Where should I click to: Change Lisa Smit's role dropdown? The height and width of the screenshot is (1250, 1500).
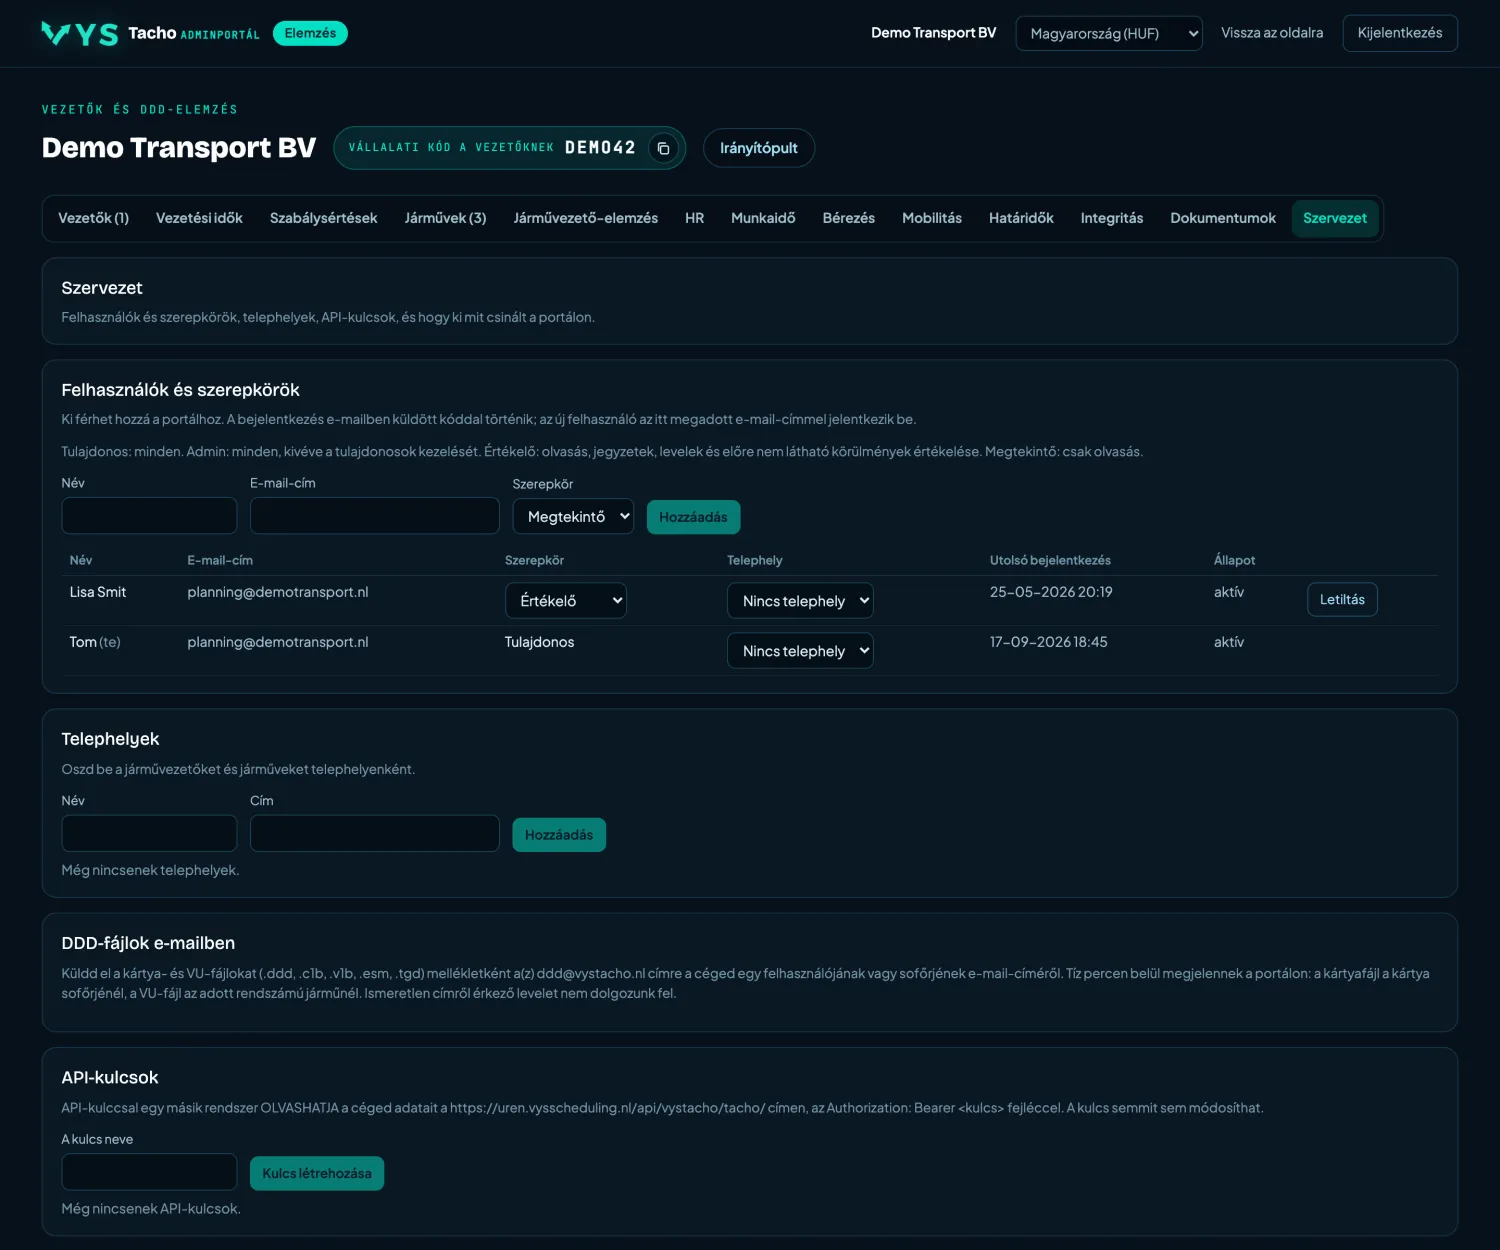click(566, 600)
